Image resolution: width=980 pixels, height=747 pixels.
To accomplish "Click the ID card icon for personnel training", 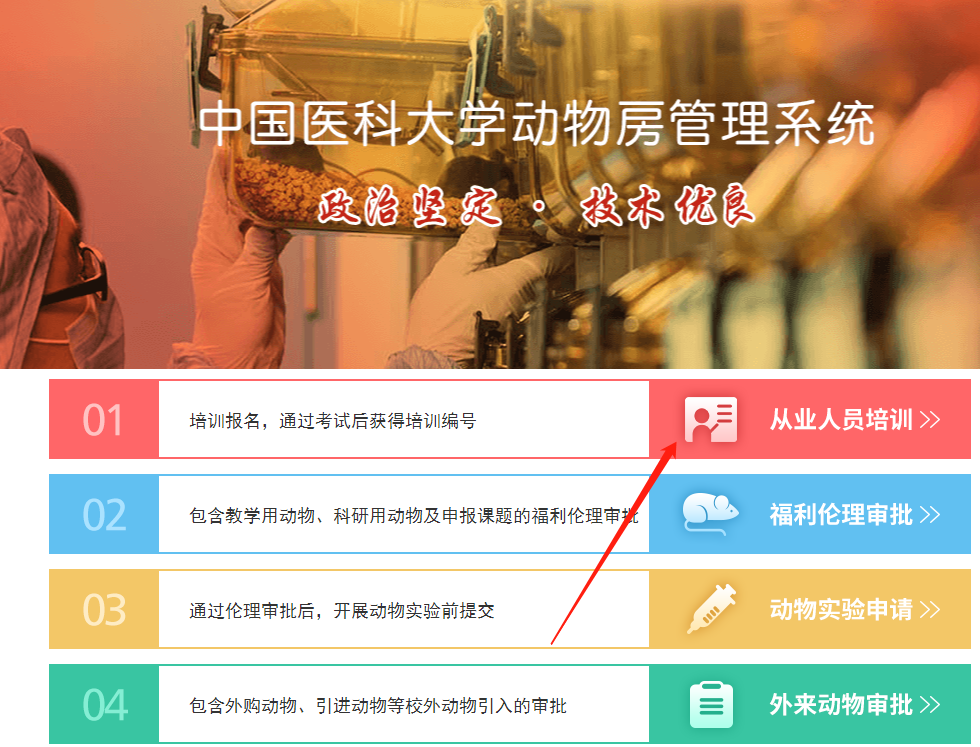I will point(711,419).
